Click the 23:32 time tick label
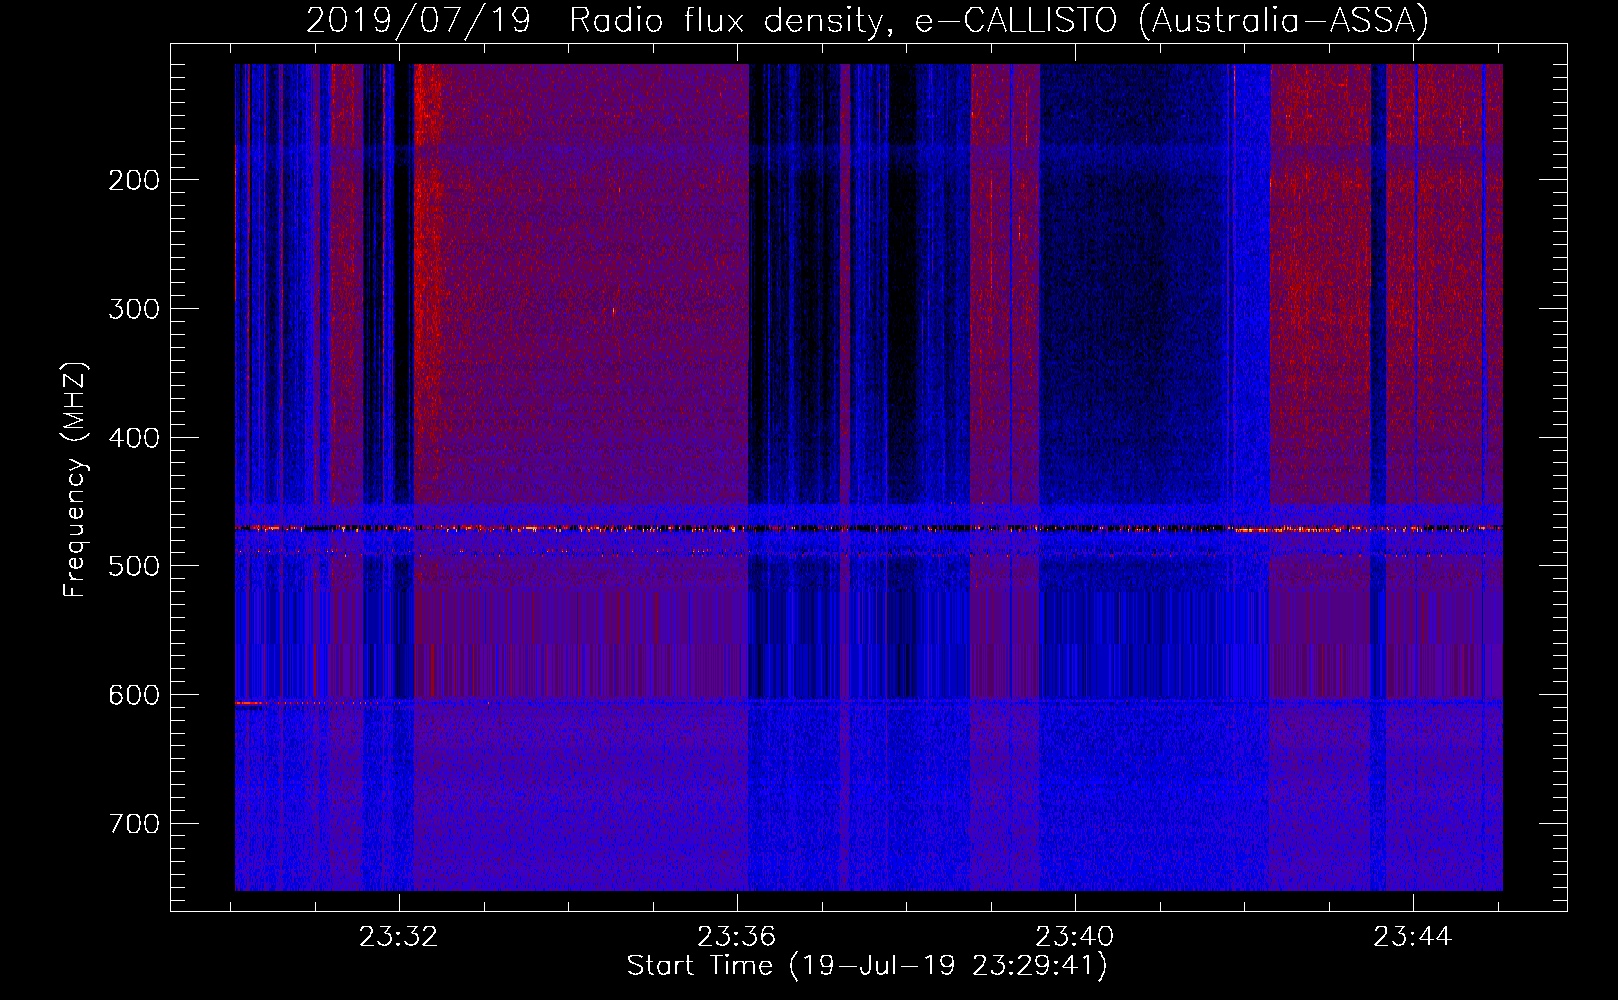The image size is (1618, 1000). tap(399, 937)
